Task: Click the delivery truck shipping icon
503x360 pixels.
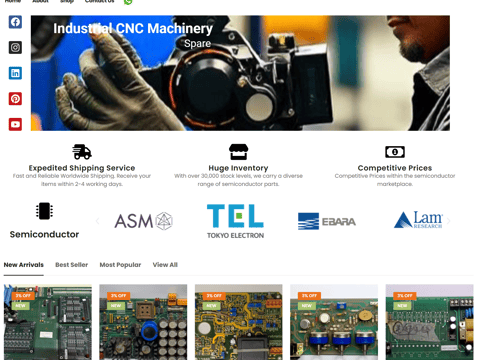Action: [x=82, y=152]
